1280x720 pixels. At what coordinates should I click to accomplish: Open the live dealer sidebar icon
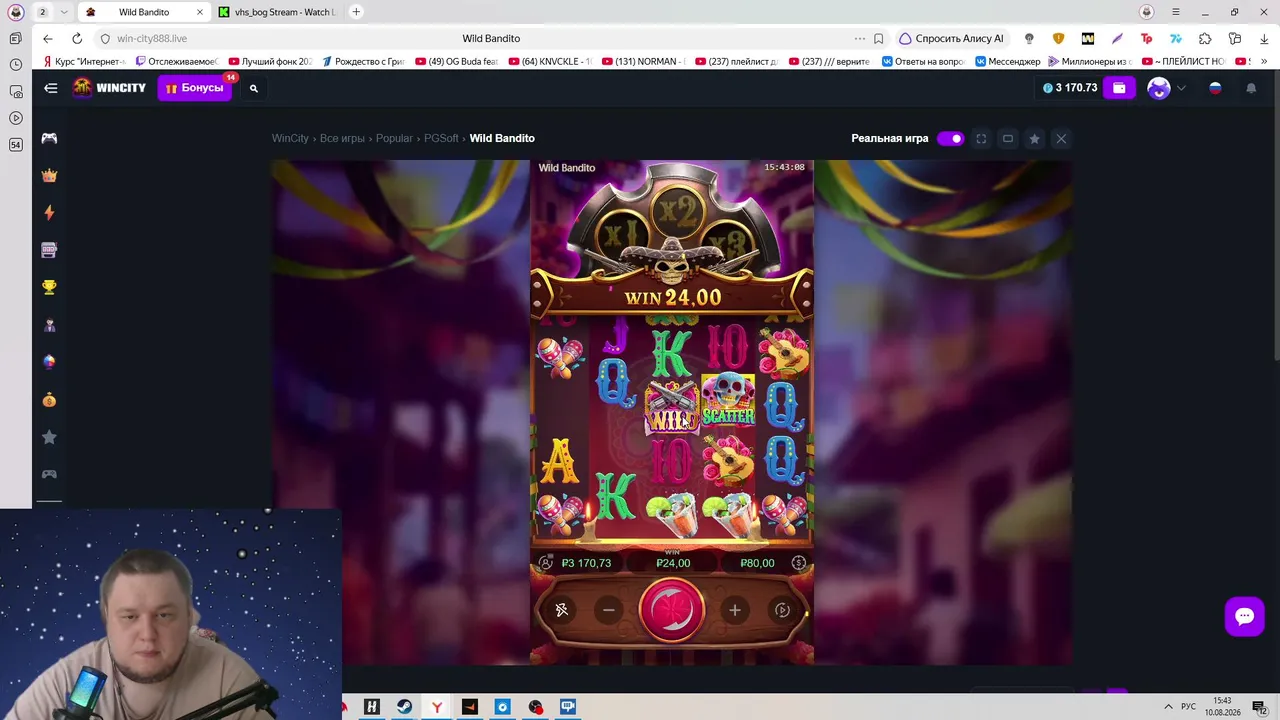coord(49,325)
